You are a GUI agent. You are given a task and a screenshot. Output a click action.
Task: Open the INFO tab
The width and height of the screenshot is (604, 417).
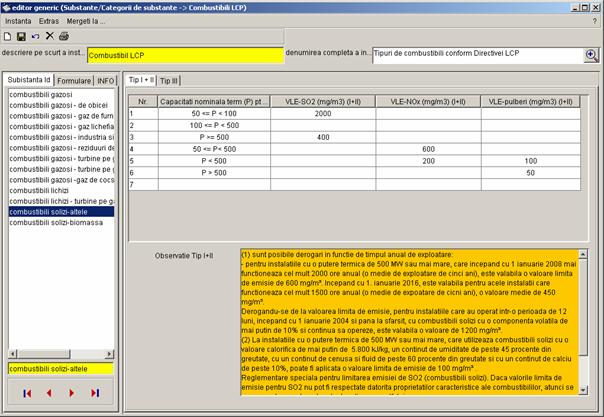point(106,79)
